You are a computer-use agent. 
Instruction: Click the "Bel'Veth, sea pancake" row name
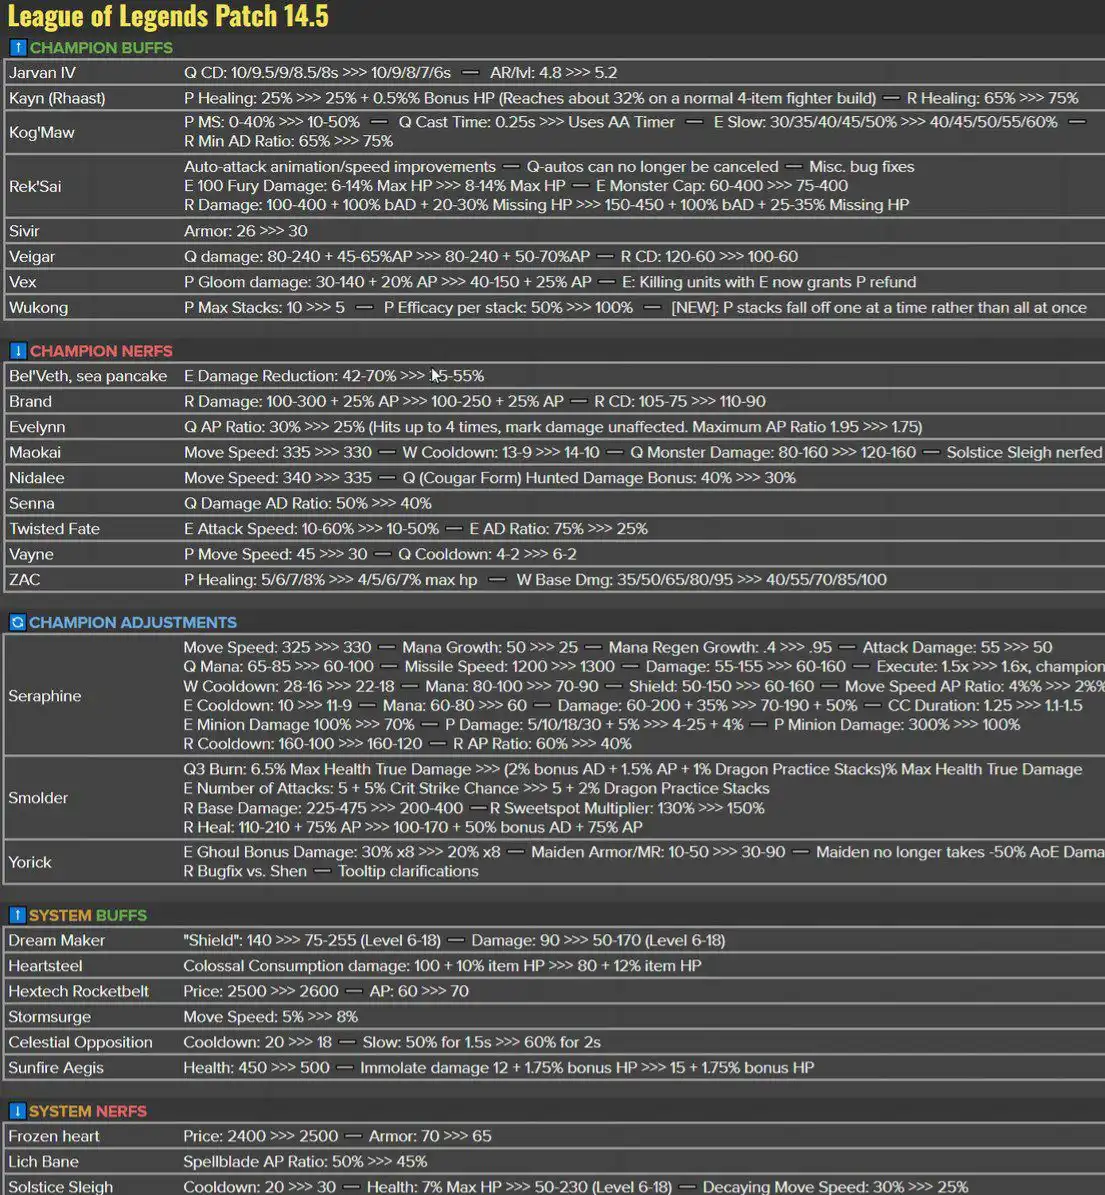88,376
